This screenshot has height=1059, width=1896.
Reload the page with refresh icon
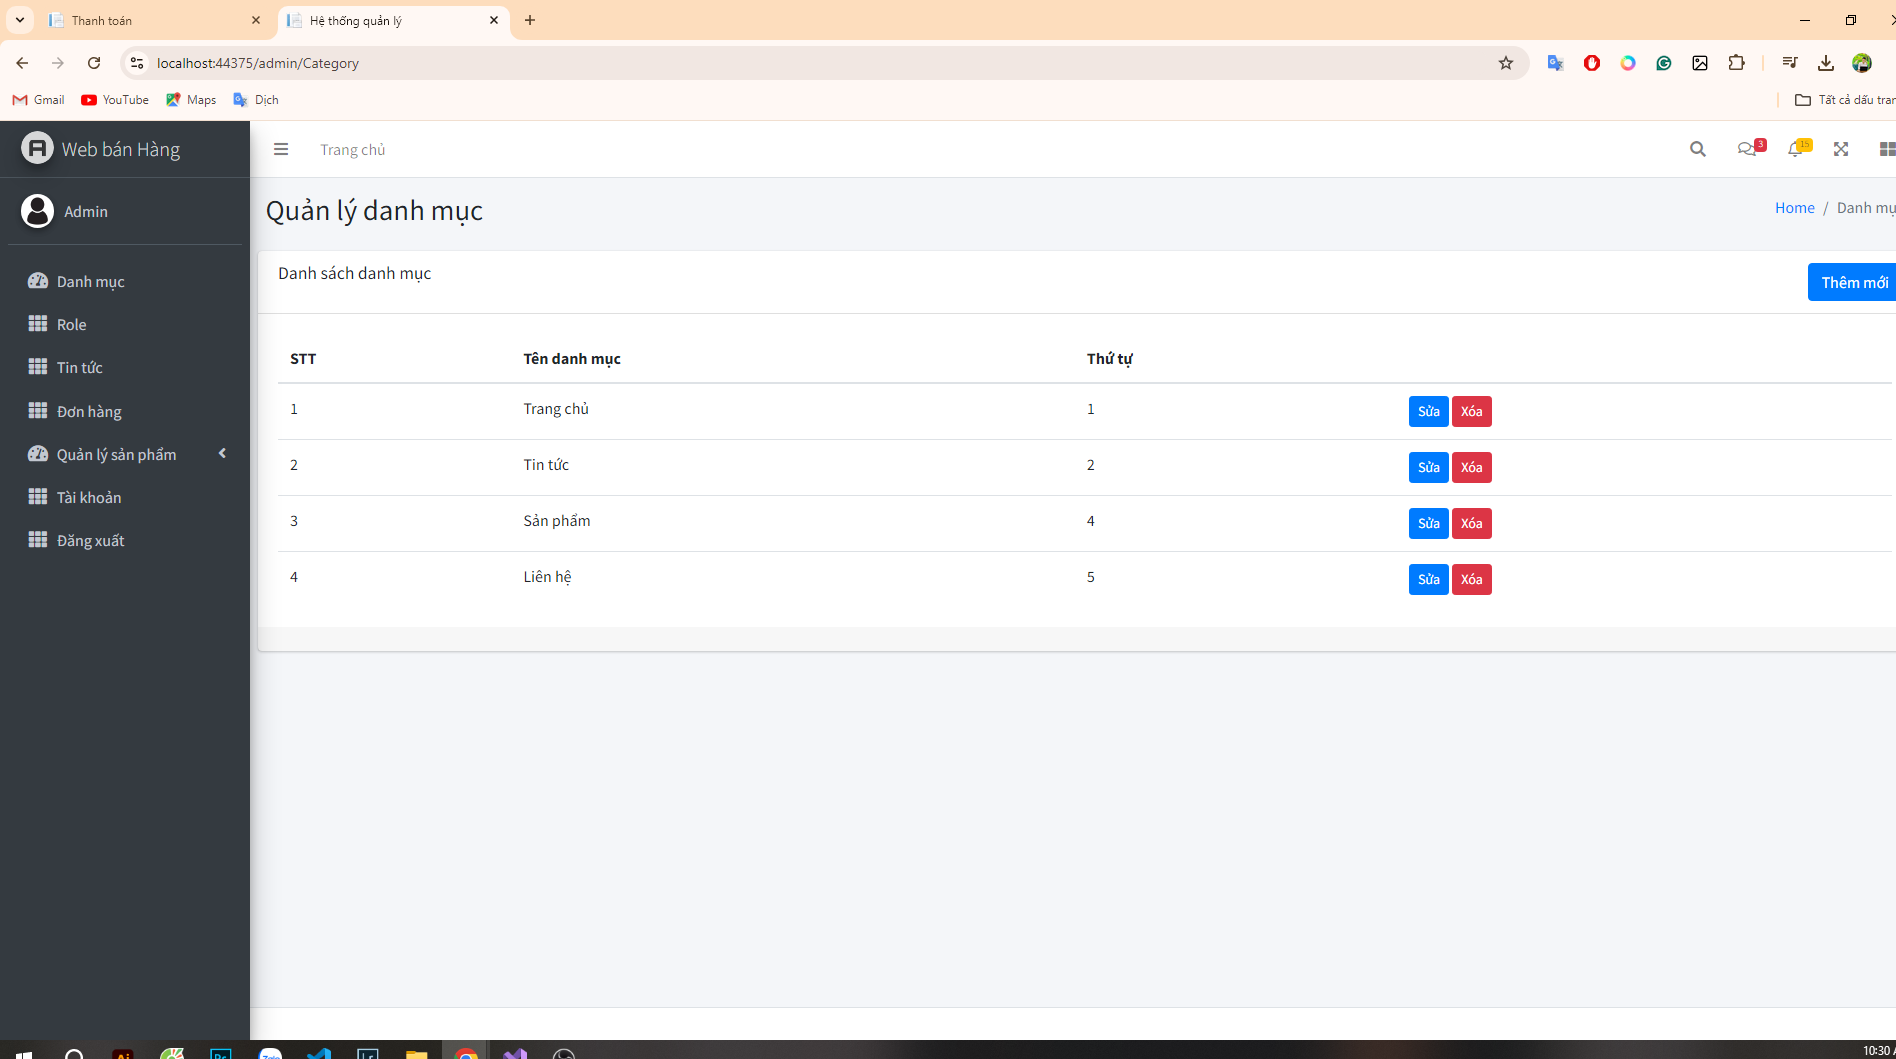click(x=94, y=63)
